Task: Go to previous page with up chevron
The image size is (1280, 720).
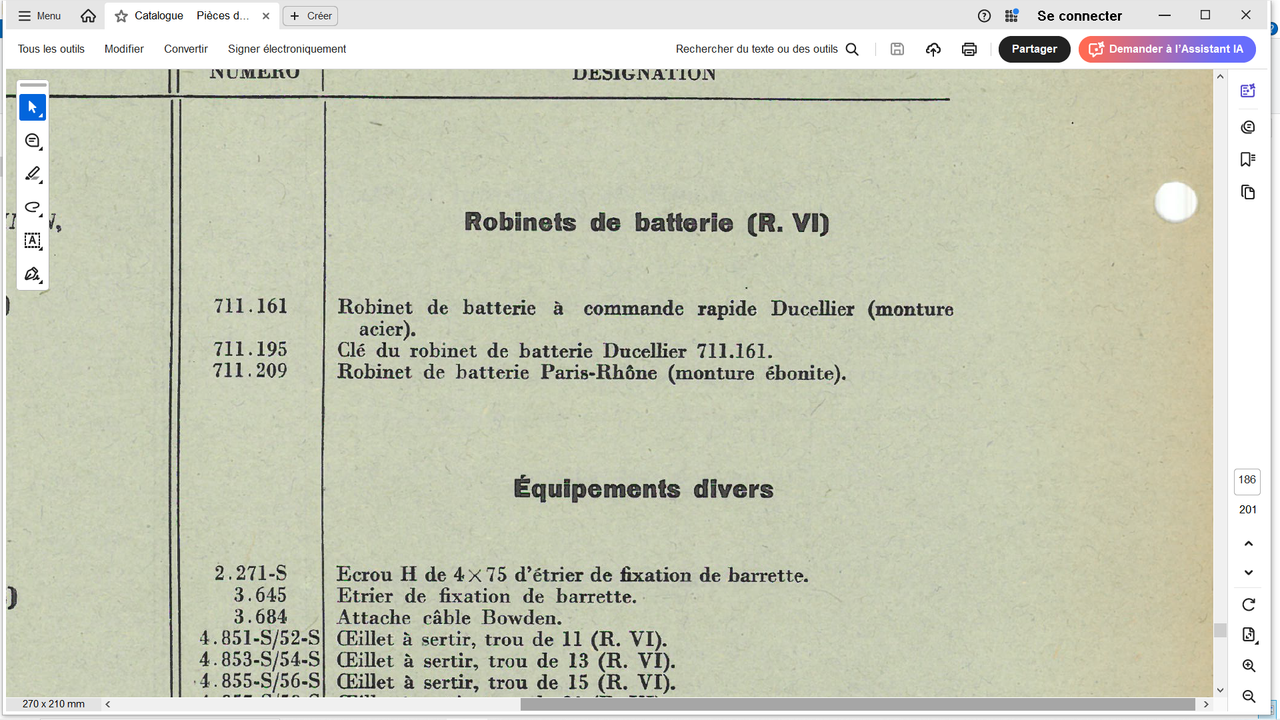Action: click(1248, 544)
